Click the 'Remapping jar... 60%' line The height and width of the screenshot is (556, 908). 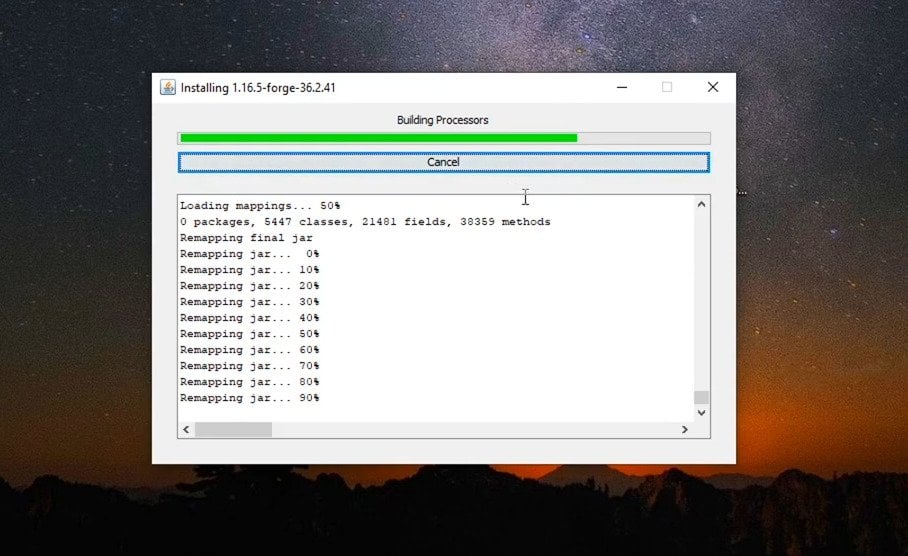tap(250, 350)
